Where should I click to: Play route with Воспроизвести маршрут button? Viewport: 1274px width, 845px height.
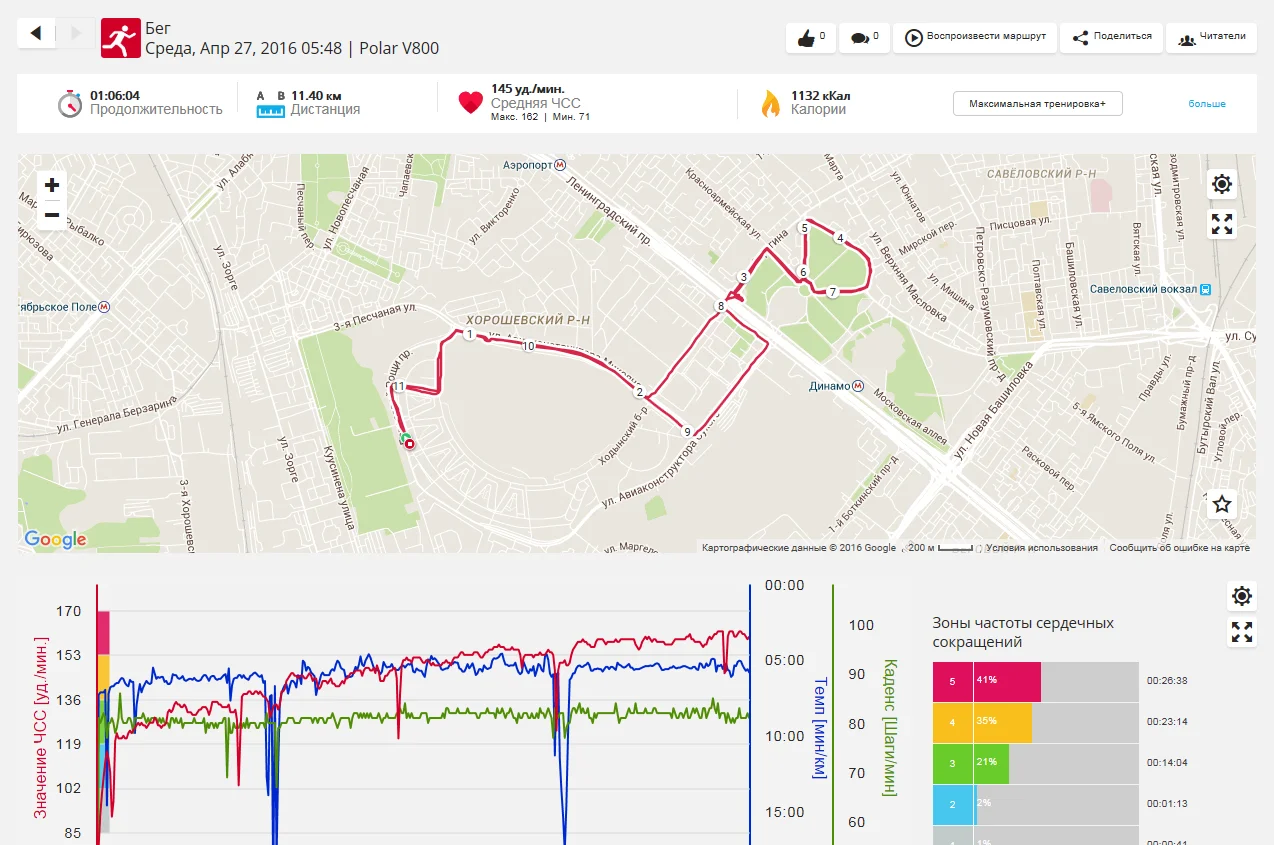point(975,37)
